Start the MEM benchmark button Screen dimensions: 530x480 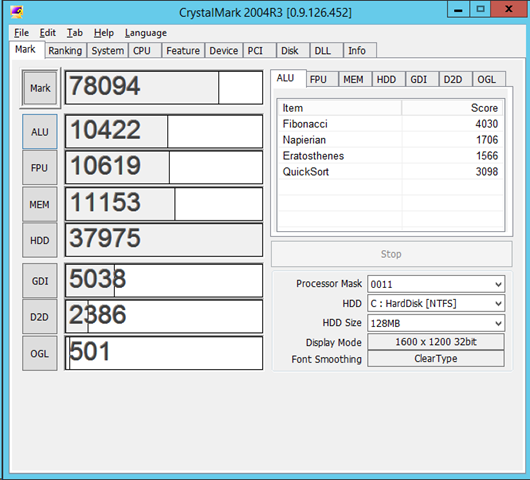[40, 204]
